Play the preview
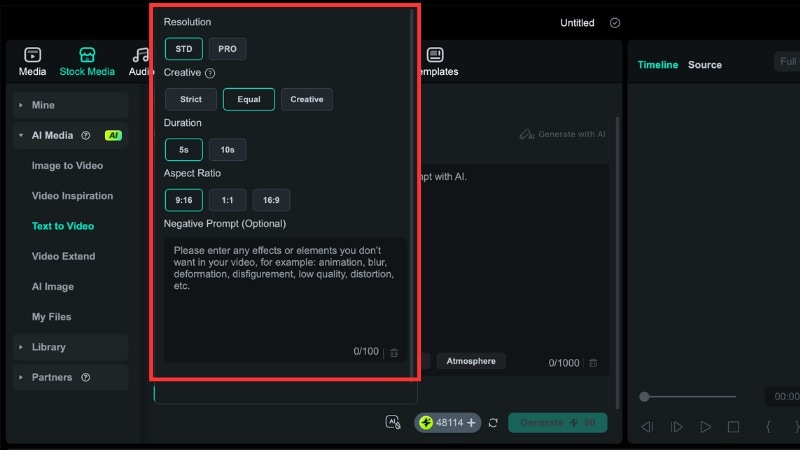 coord(706,427)
